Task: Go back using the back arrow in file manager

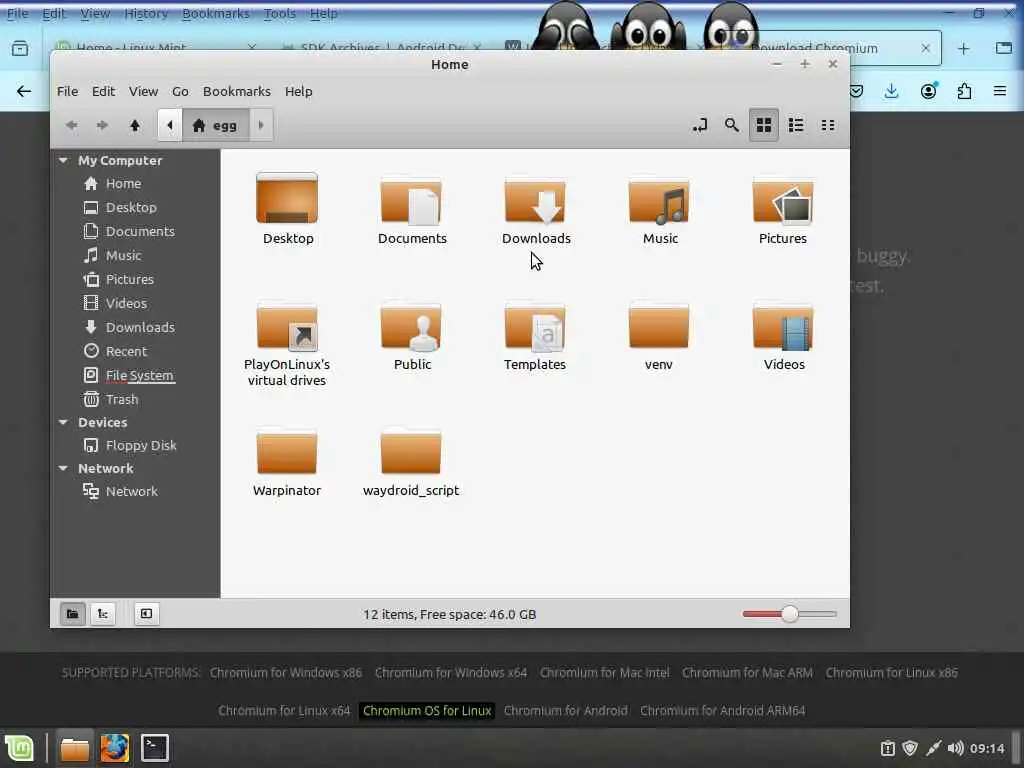Action: coord(72,125)
